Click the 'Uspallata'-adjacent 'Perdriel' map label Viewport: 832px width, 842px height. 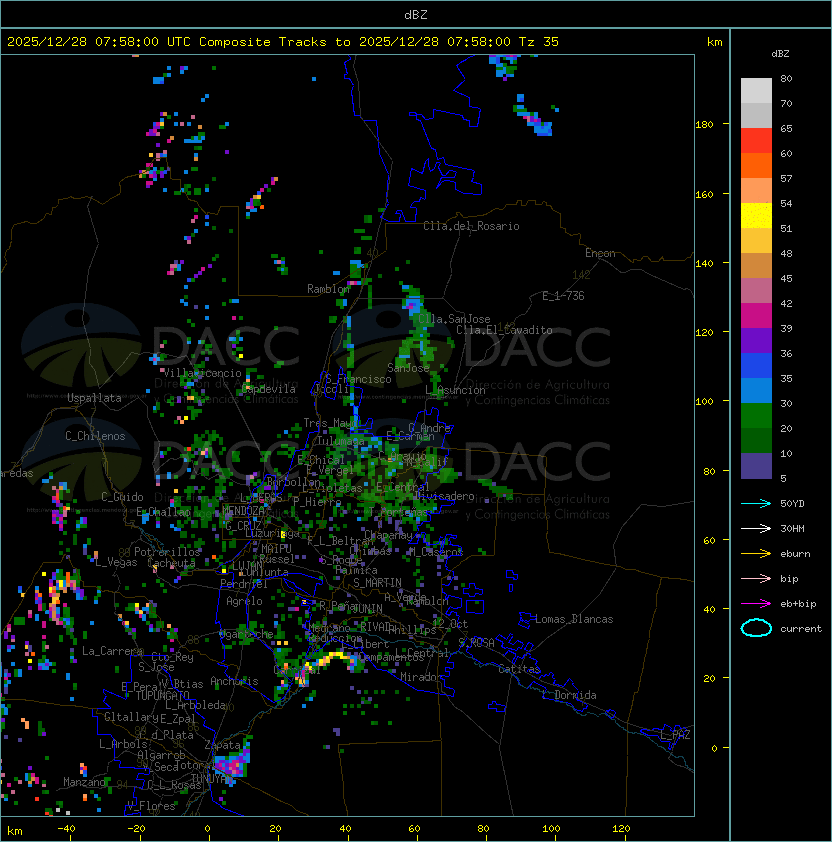[x=244, y=584]
